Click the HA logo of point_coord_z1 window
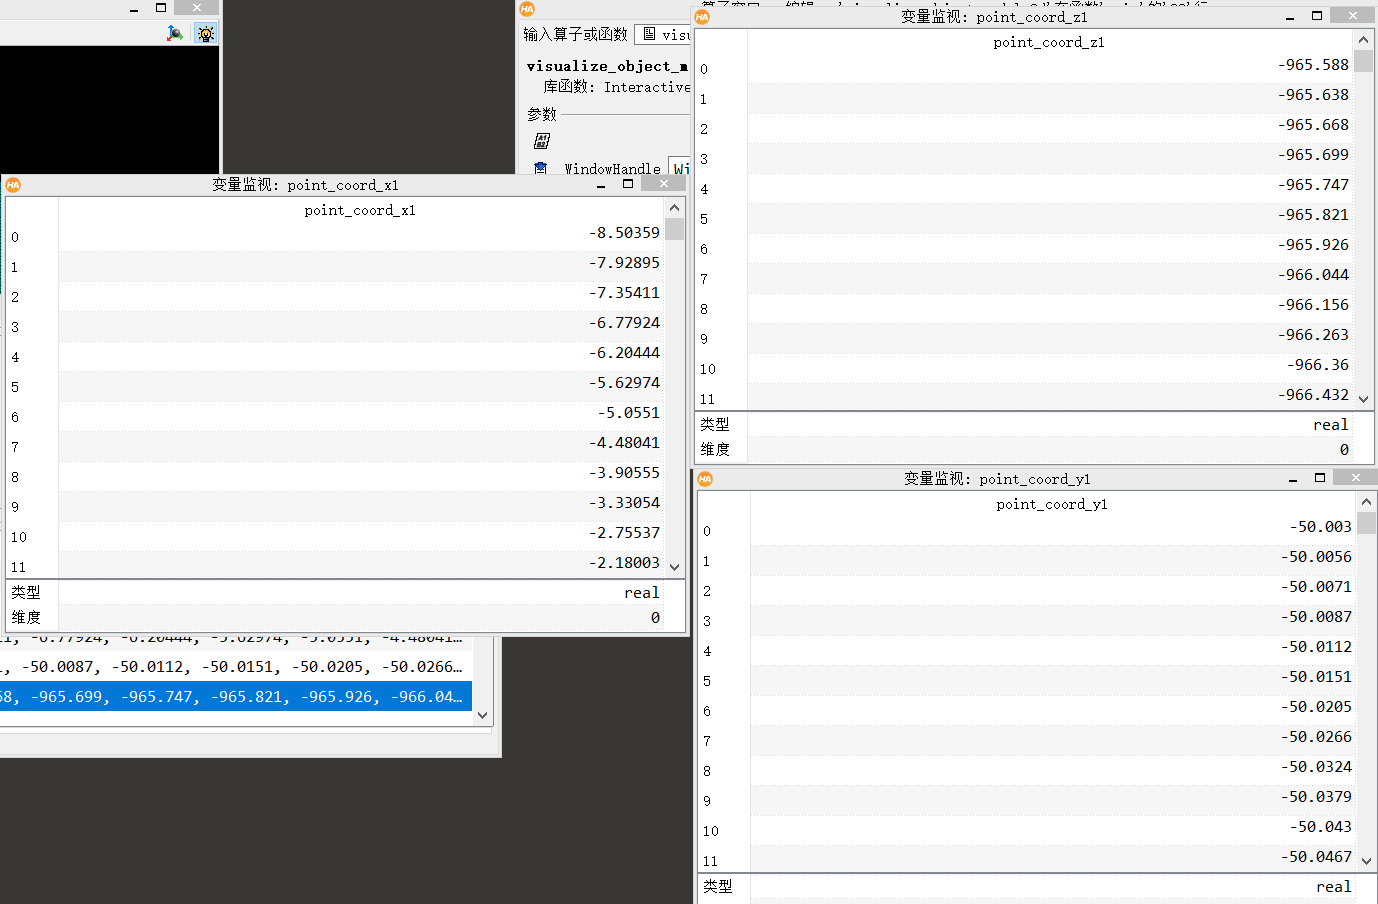This screenshot has width=1378, height=904. click(702, 17)
